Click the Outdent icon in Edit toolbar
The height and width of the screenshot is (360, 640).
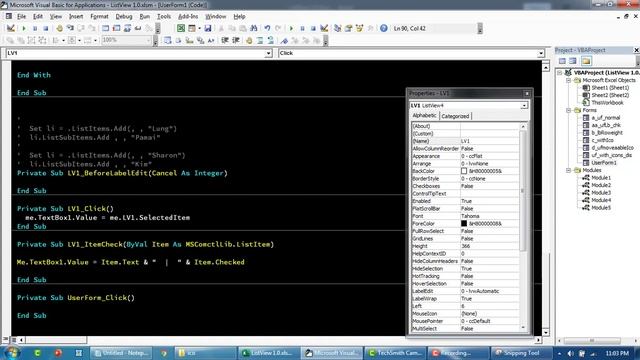click(x=236, y=40)
